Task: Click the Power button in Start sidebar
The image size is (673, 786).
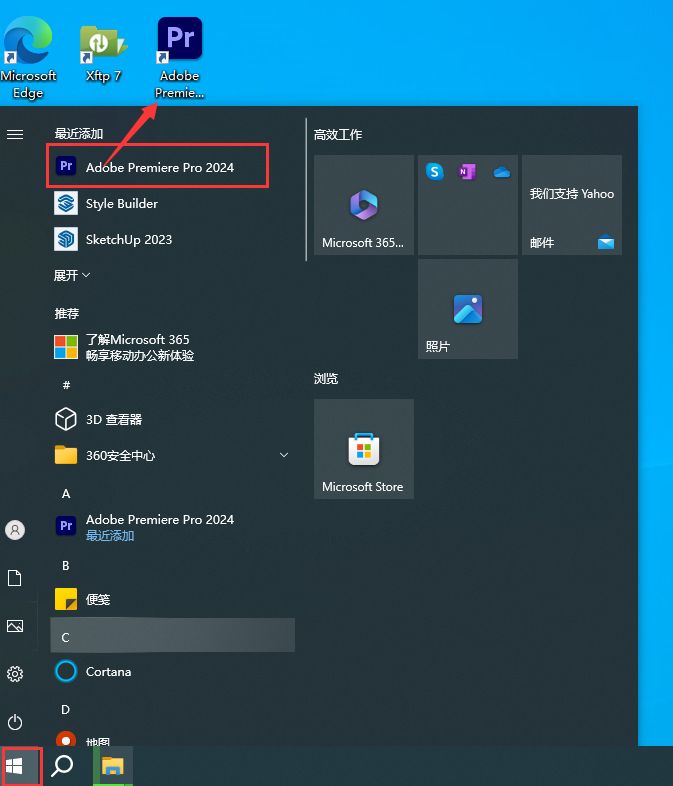Action: pyautogui.click(x=15, y=722)
